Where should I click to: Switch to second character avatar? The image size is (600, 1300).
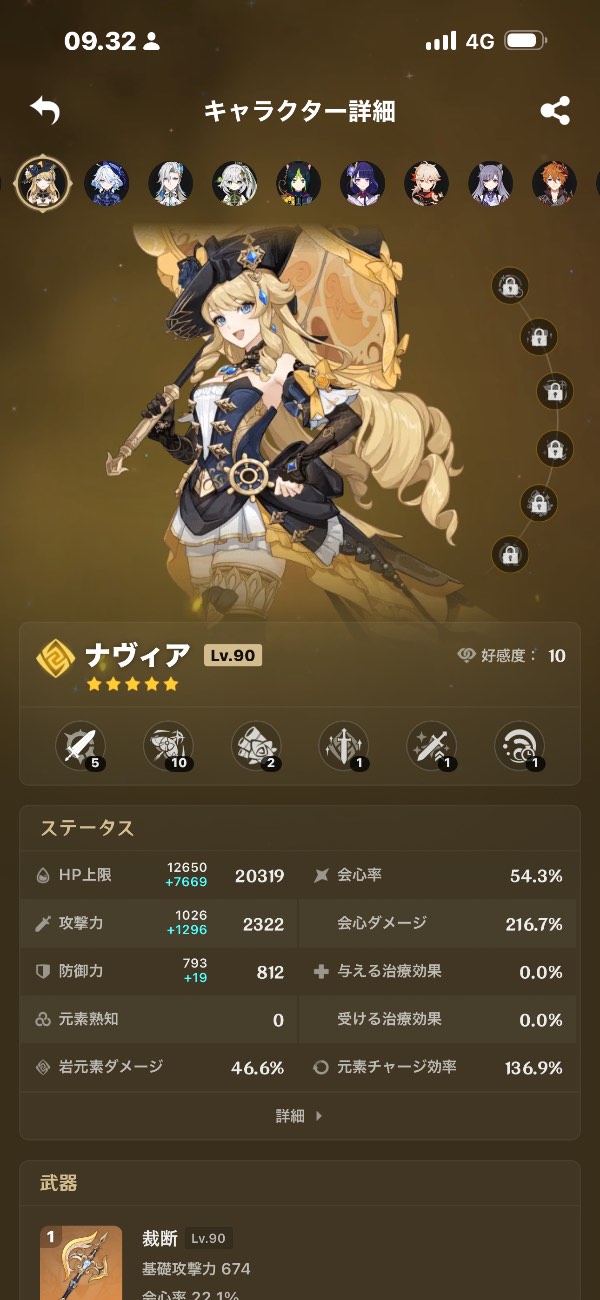[x=107, y=184]
